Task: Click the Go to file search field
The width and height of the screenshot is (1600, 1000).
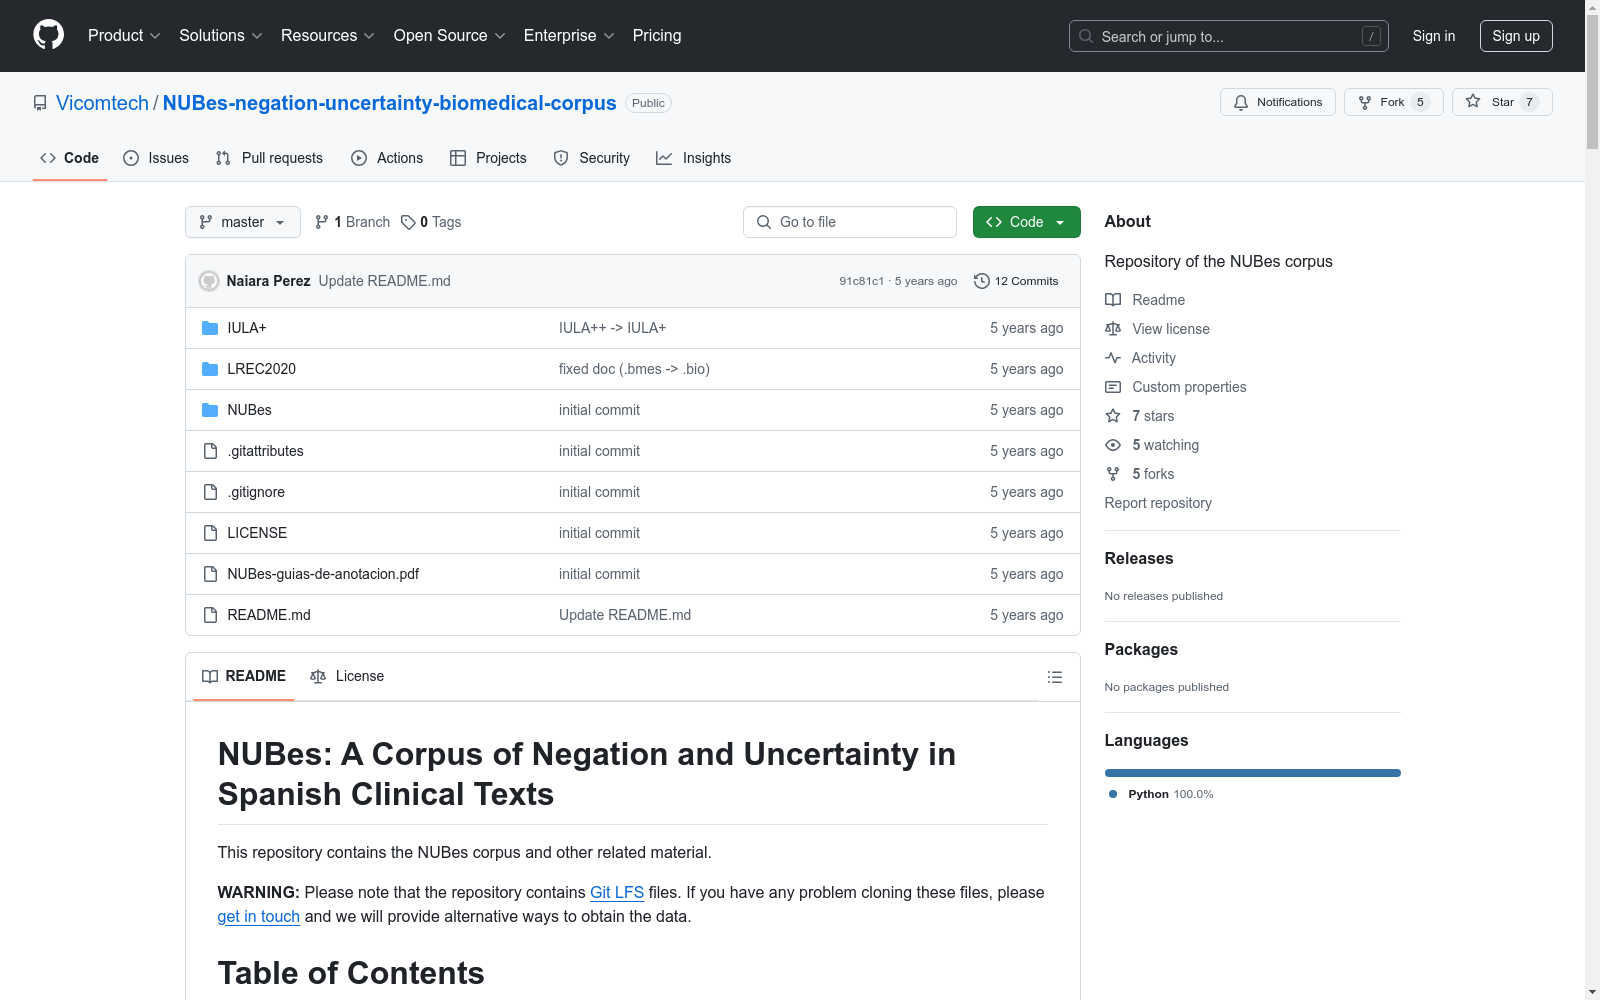Action: point(850,222)
